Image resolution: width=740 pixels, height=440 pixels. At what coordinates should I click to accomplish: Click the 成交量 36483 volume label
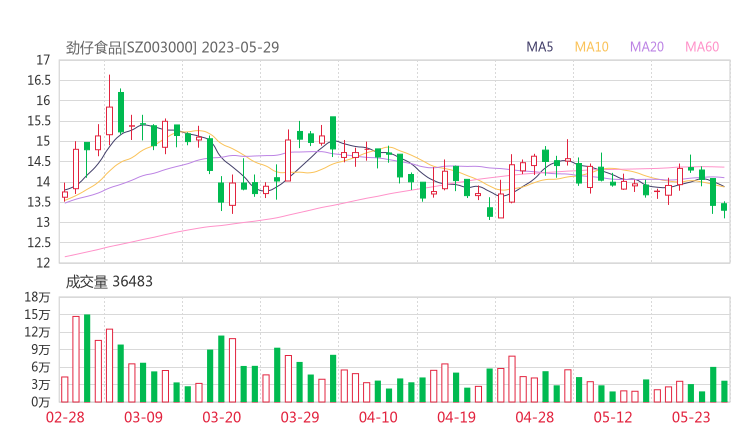click(x=109, y=282)
